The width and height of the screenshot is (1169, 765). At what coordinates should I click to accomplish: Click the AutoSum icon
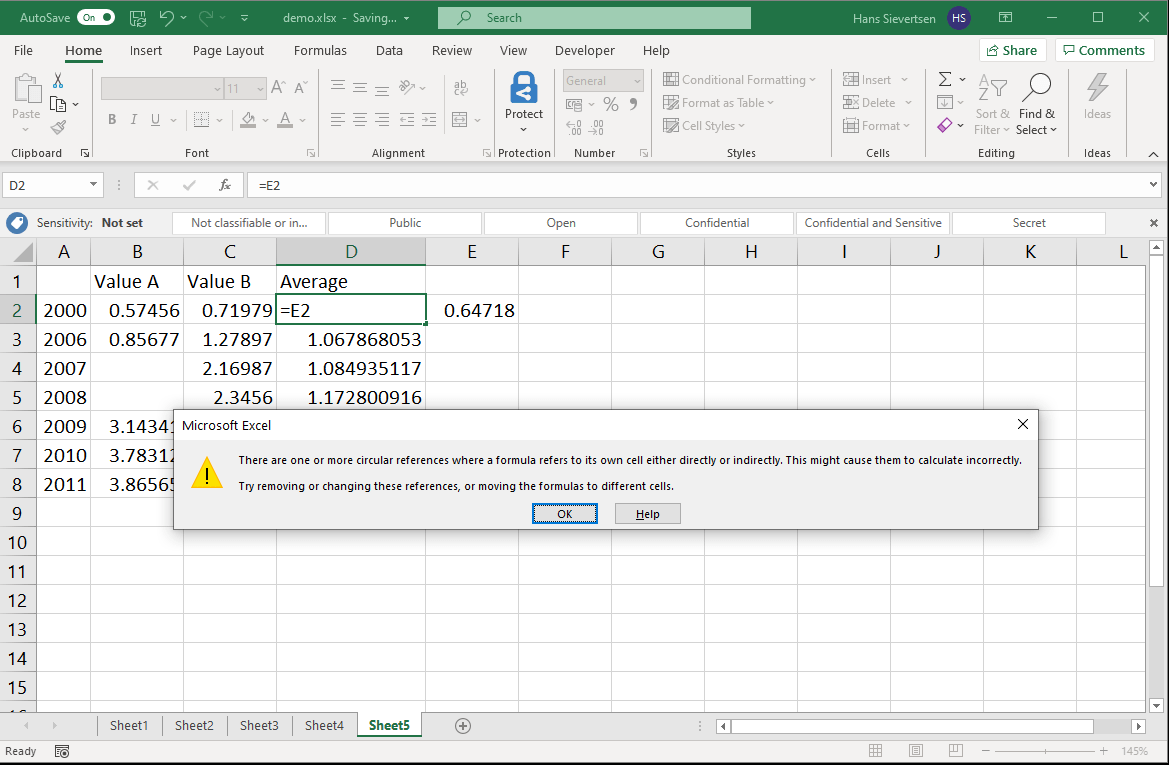pyautogui.click(x=944, y=79)
